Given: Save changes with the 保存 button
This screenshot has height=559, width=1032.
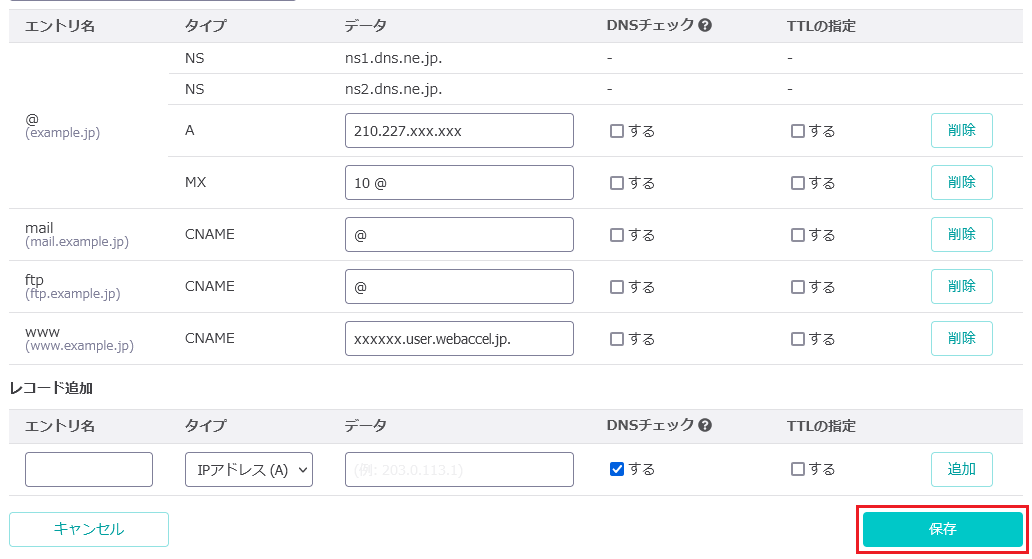Looking at the screenshot, I should pos(942,529).
